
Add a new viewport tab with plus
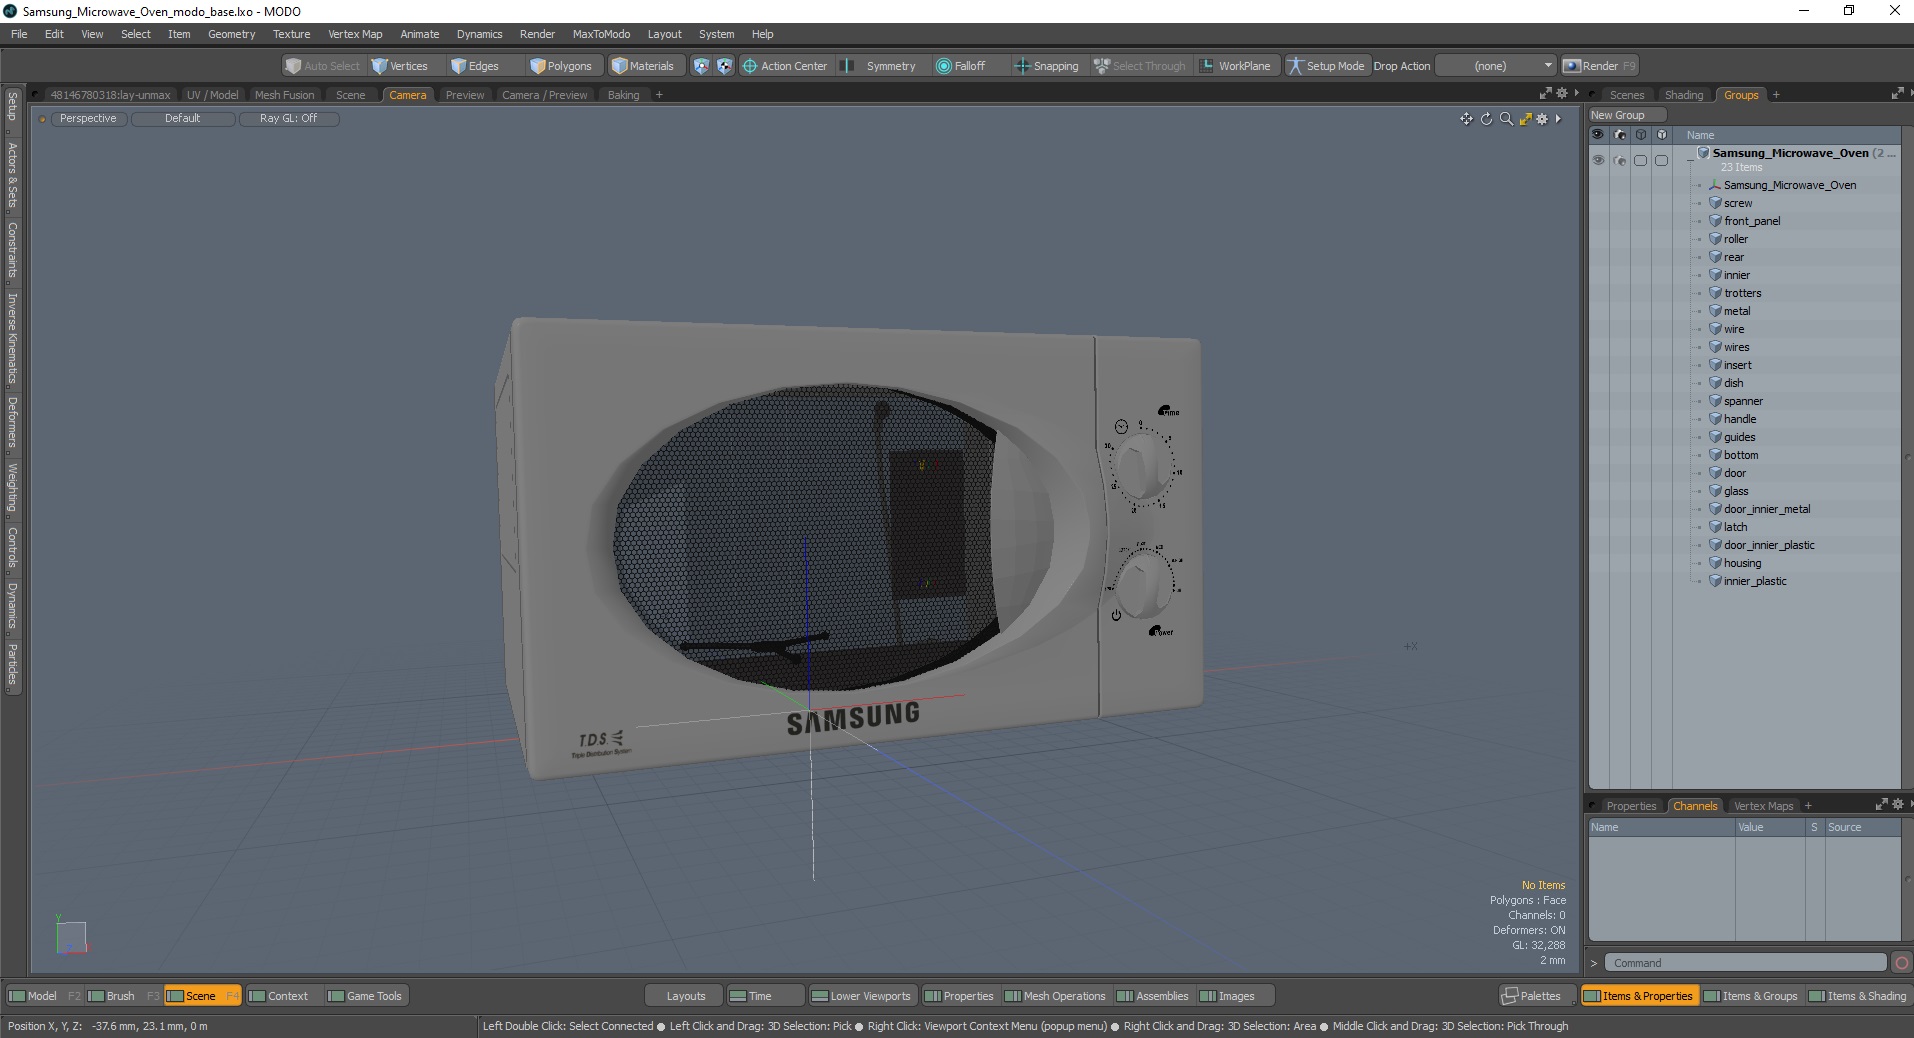click(659, 95)
